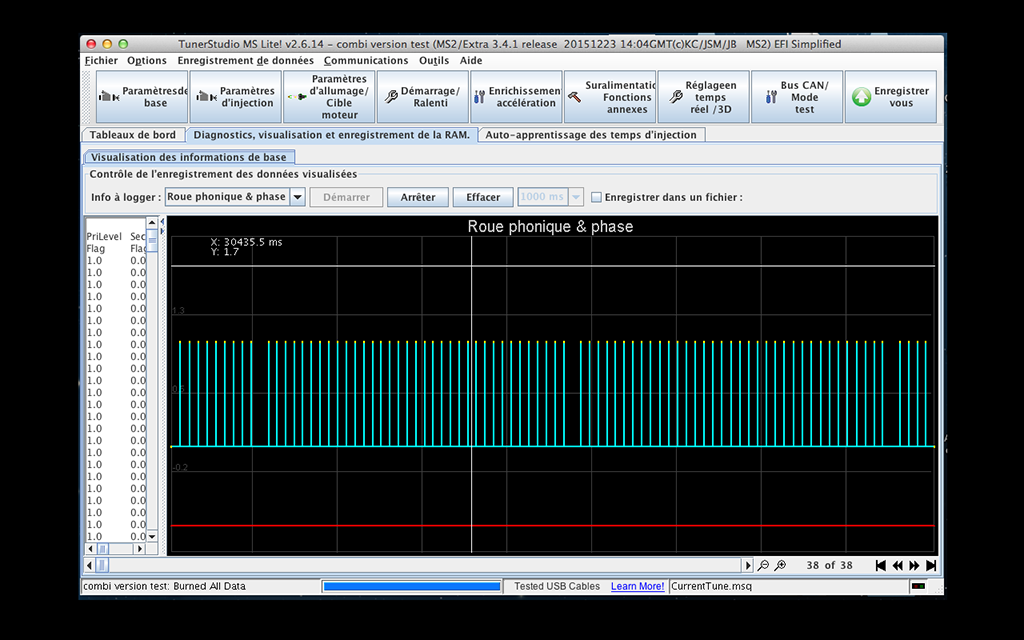Open Paramètres d'injection settings
1024x640 pixels.
click(x=235, y=97)
